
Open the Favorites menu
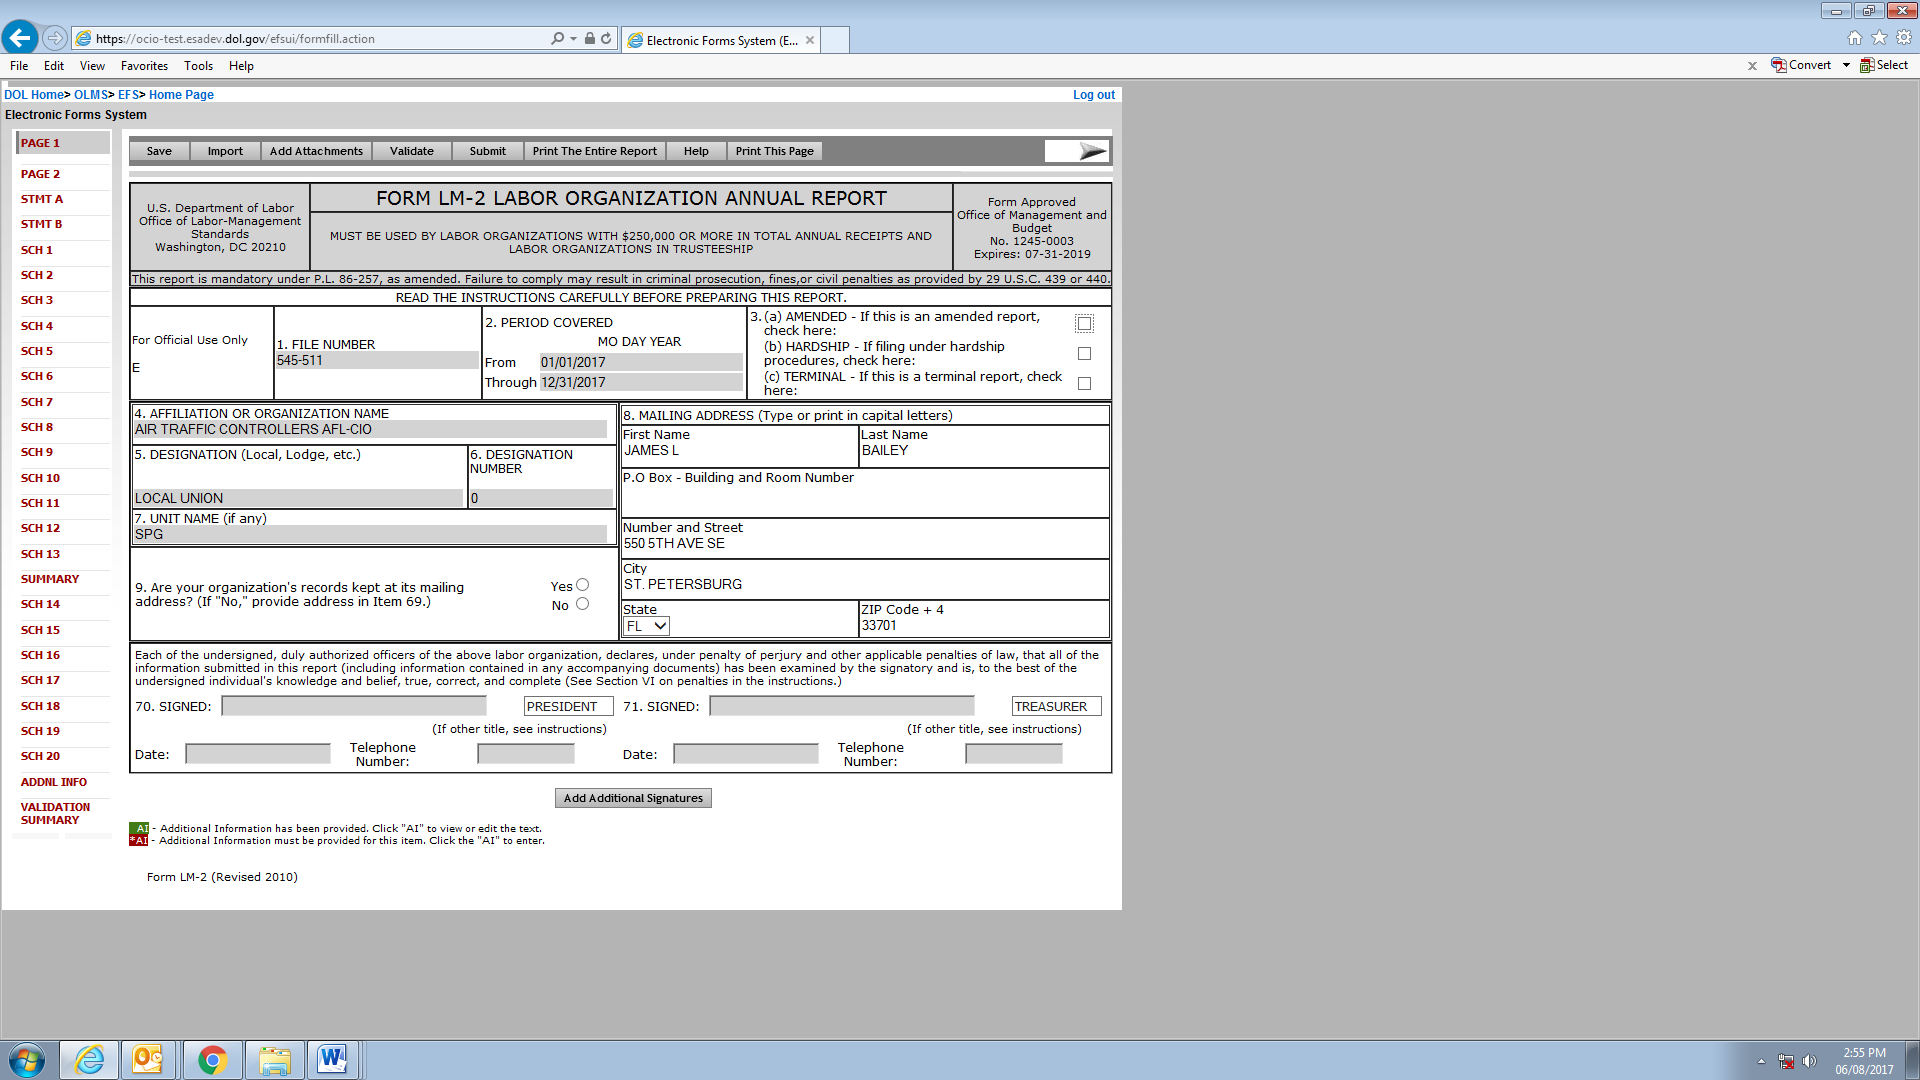click(144, 66)
